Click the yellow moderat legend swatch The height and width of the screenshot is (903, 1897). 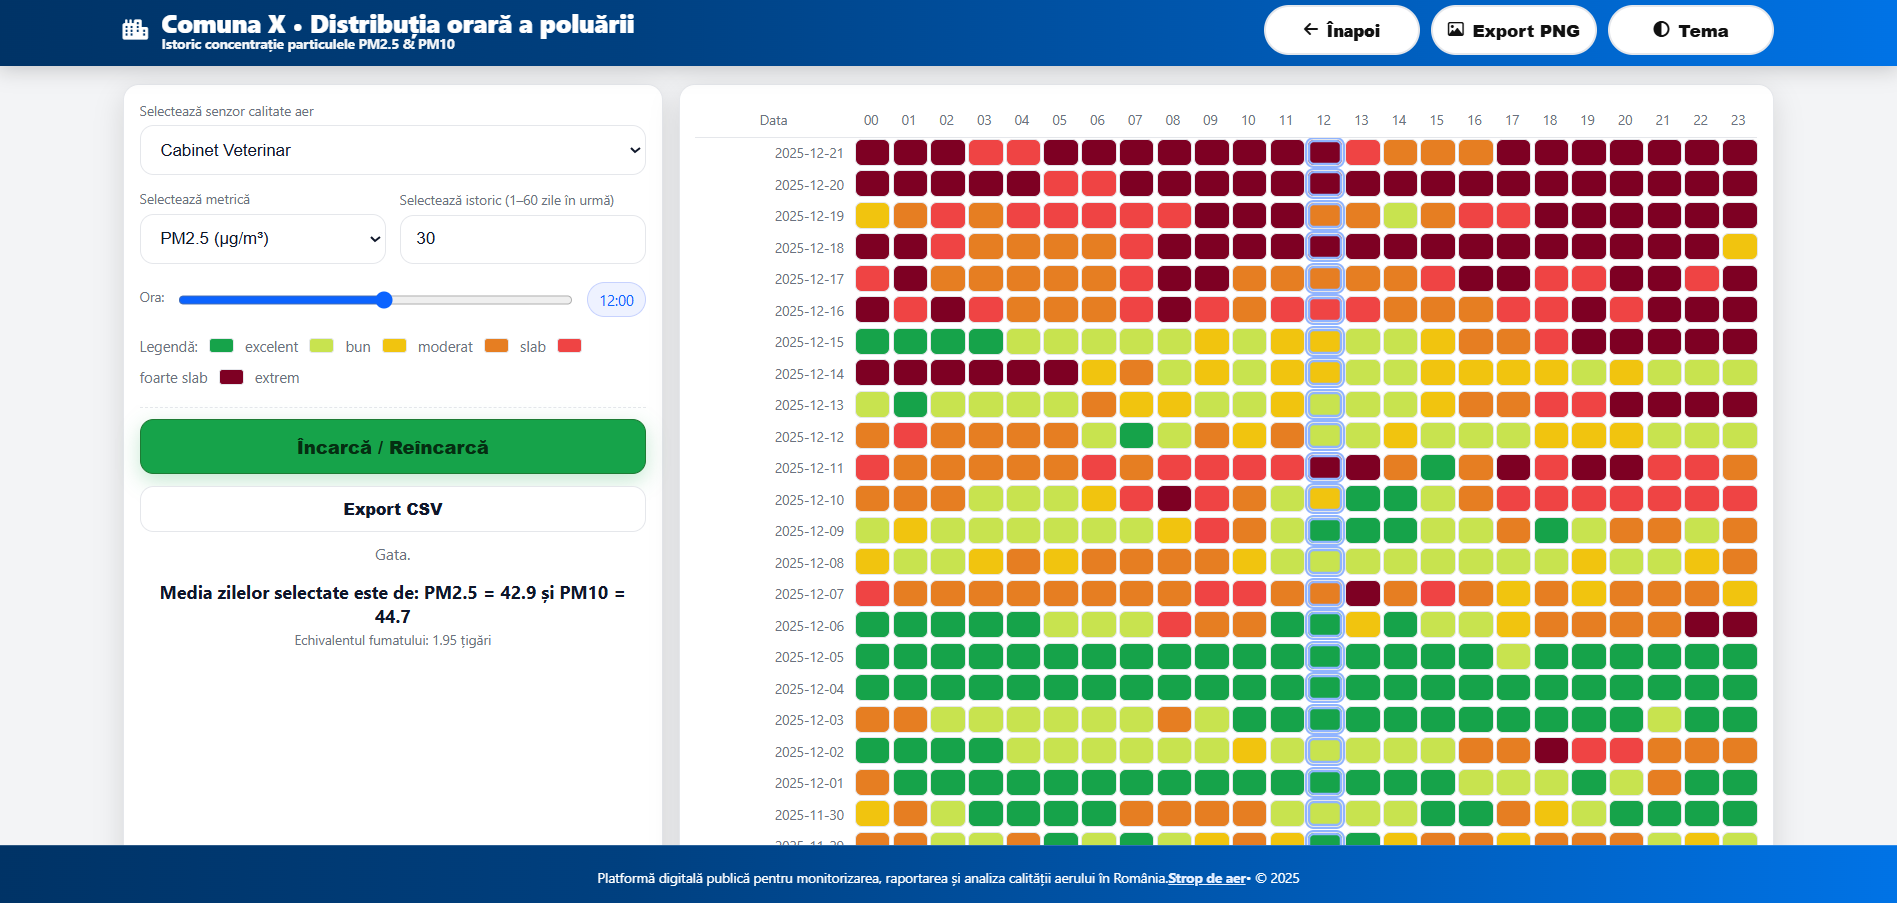tap(394, 346)
